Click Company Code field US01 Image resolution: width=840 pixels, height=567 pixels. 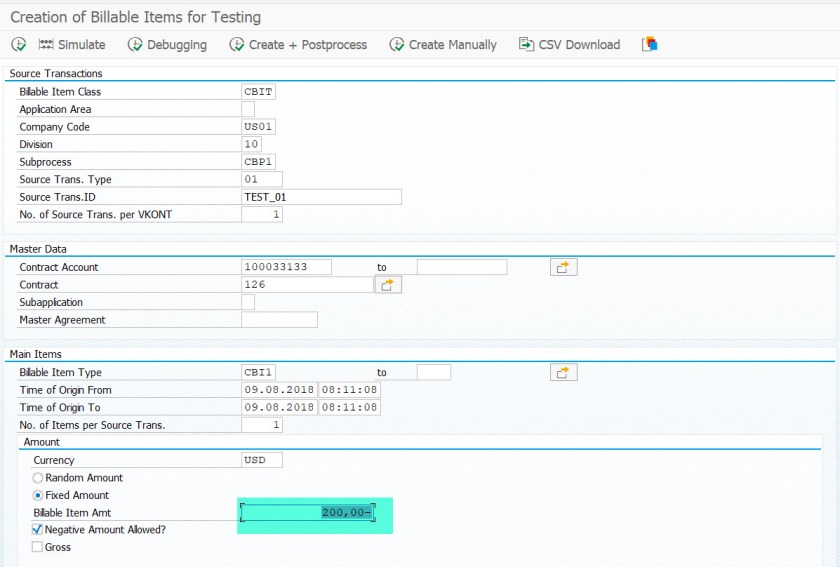point(258,126)
